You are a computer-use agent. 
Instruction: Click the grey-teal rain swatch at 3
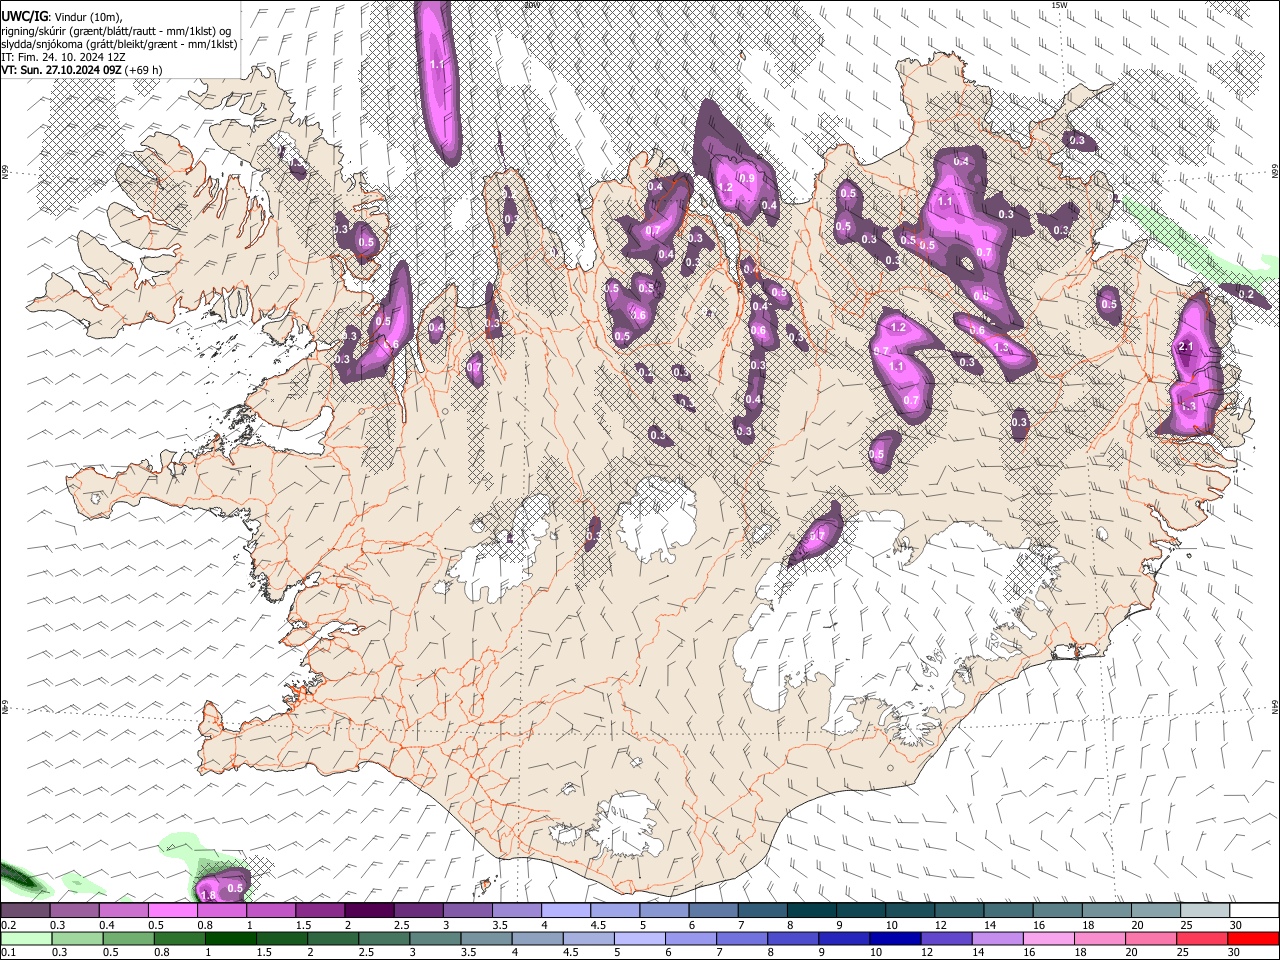coord(436,938)
